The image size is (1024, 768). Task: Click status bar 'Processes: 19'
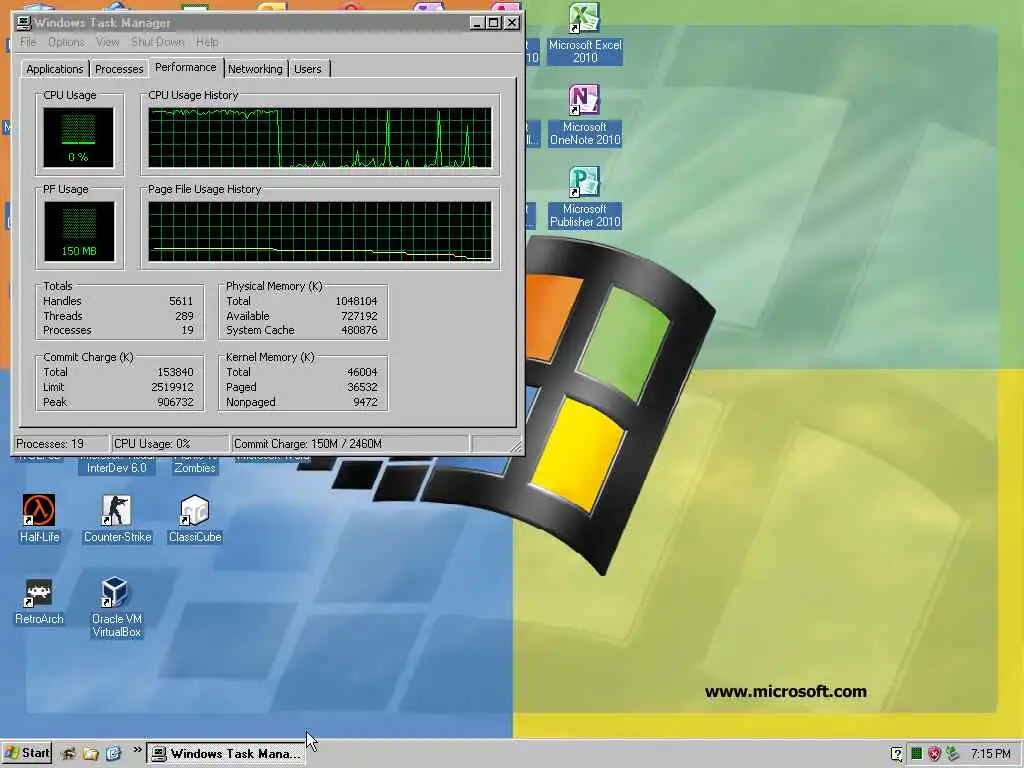(61, 444)
